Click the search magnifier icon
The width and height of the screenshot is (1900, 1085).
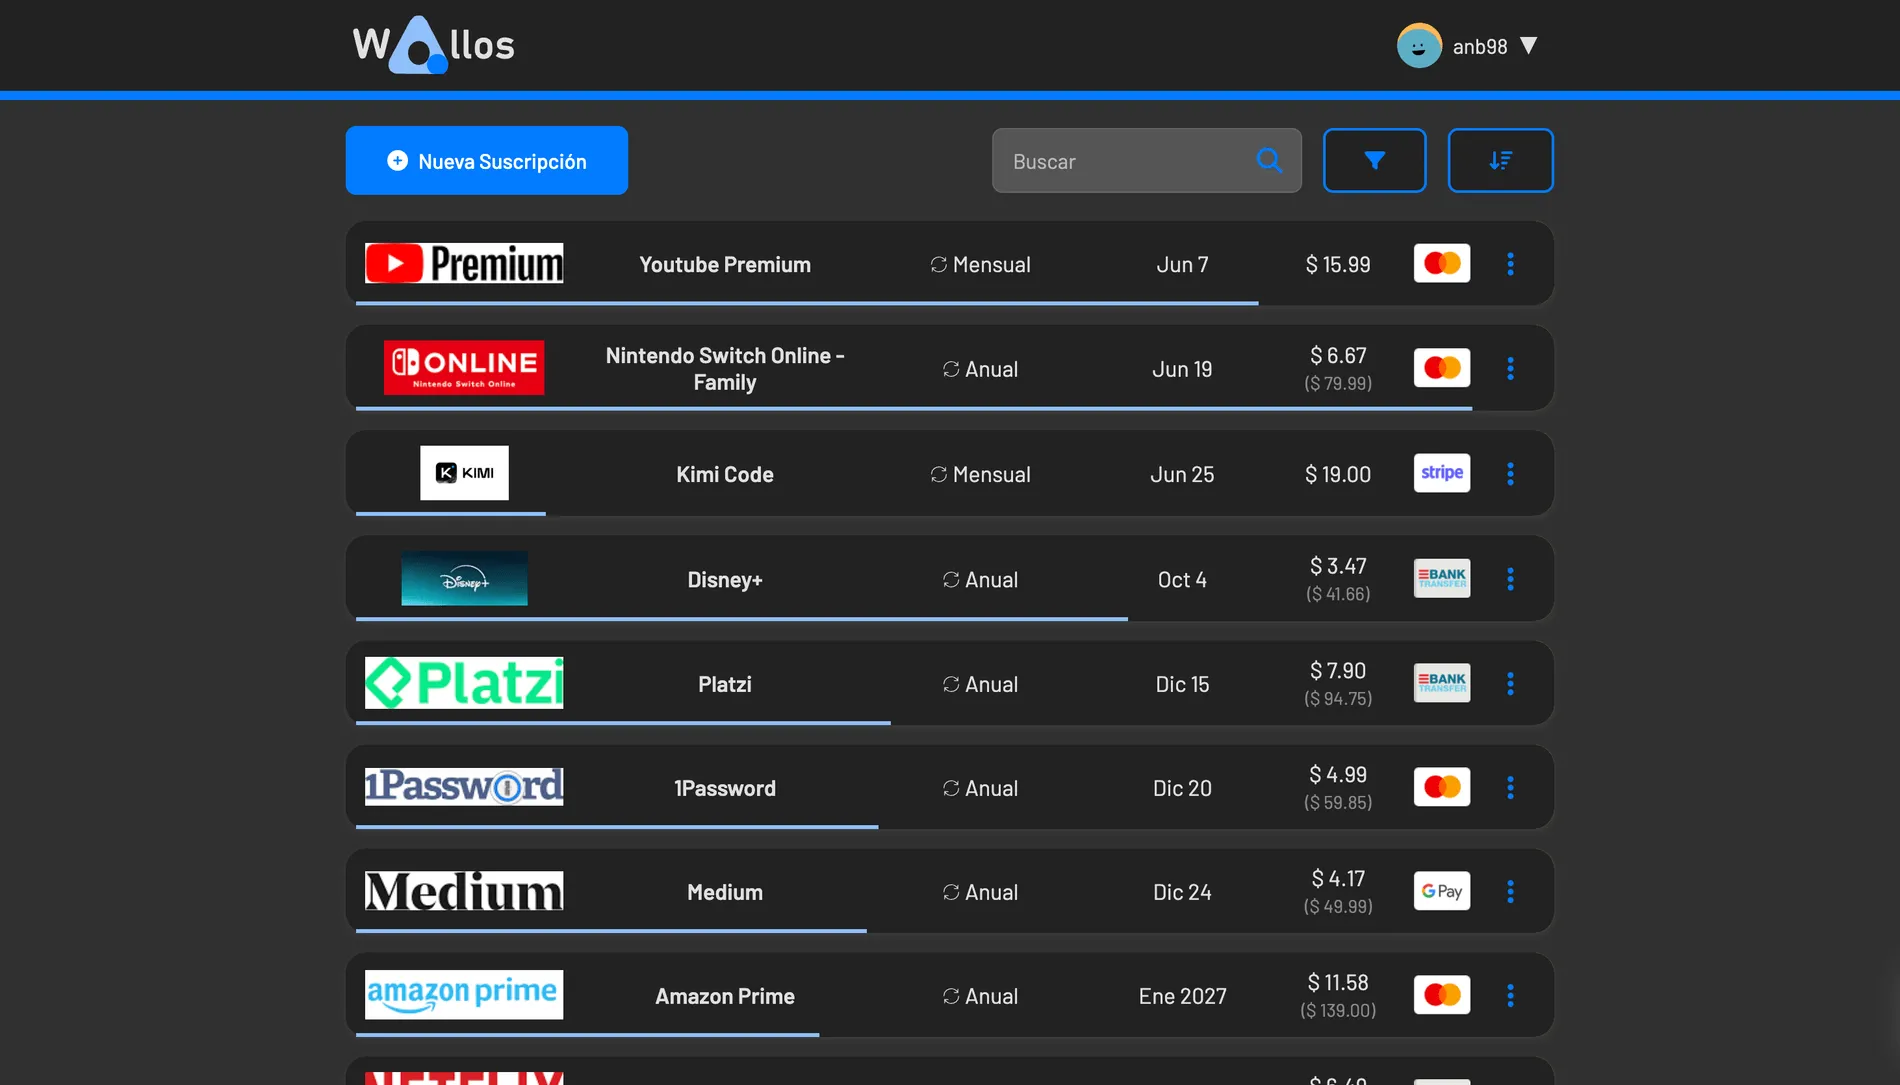[x=1269, y=160]
